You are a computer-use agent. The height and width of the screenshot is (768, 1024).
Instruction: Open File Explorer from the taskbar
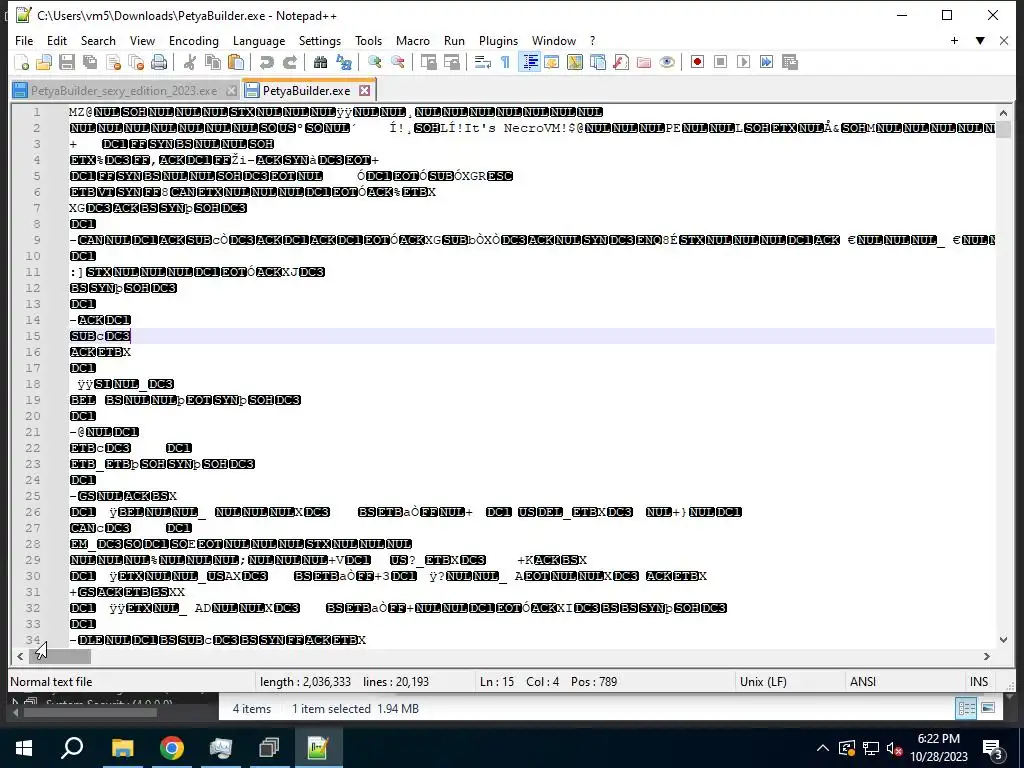coord(122,748)
